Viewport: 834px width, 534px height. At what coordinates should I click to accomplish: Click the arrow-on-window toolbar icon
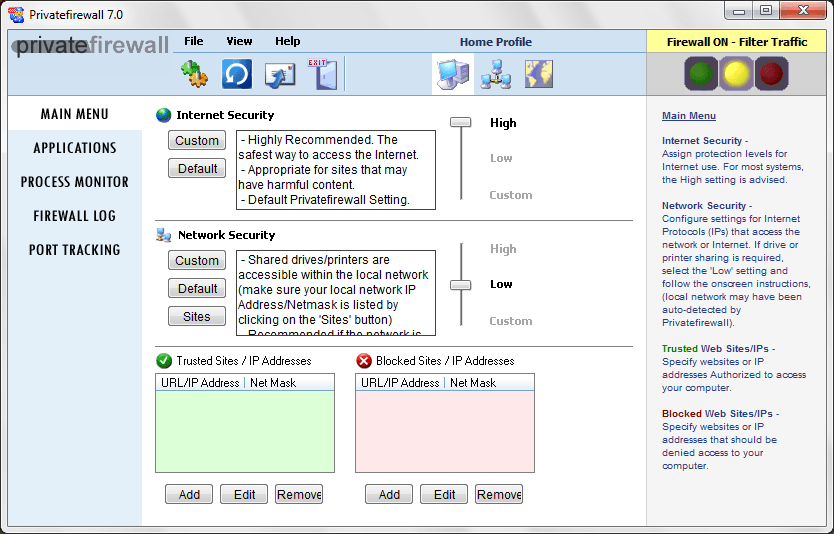pos(280,75)
